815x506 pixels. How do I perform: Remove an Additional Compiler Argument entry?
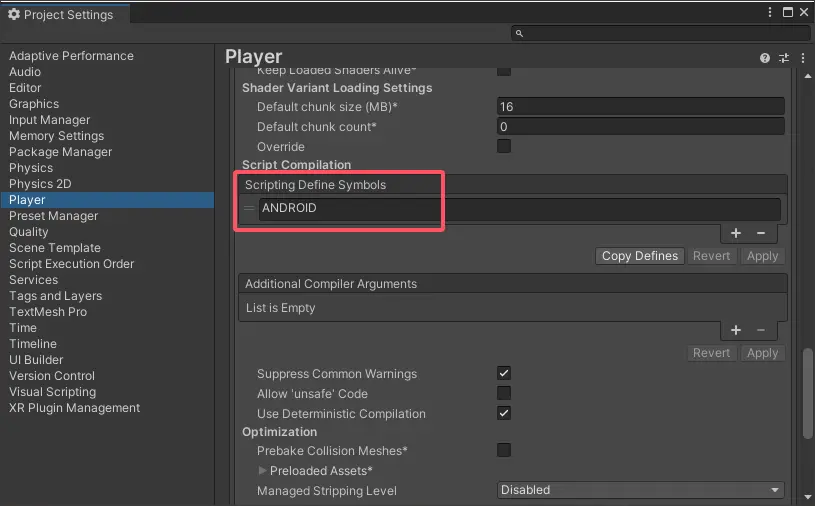coord(761,330)
